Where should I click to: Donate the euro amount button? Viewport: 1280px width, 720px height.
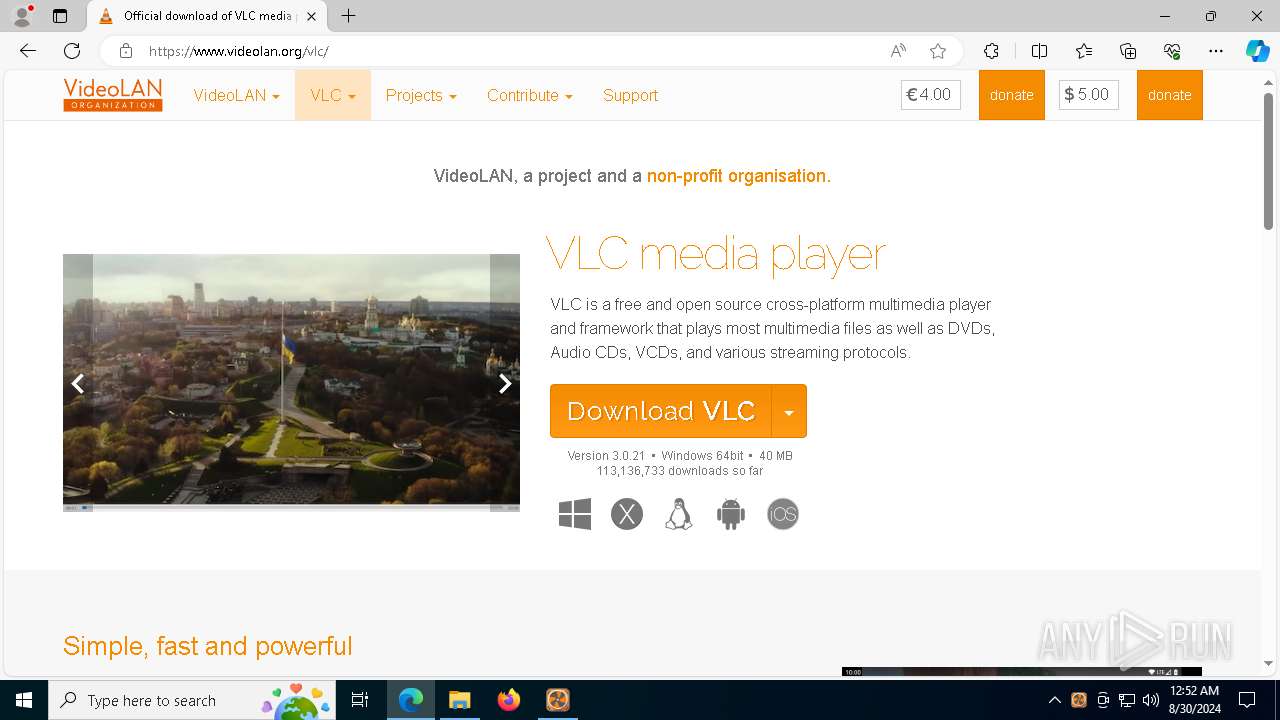coord(1011,95)
